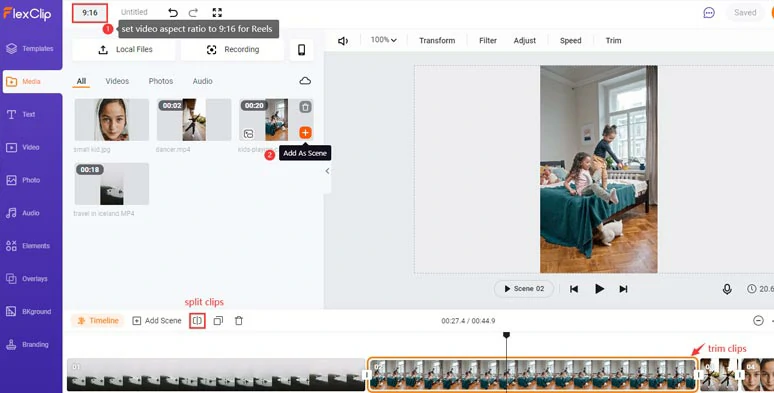Click Add Scene button
The image size is (774, 393).
[x=157, y=320]
